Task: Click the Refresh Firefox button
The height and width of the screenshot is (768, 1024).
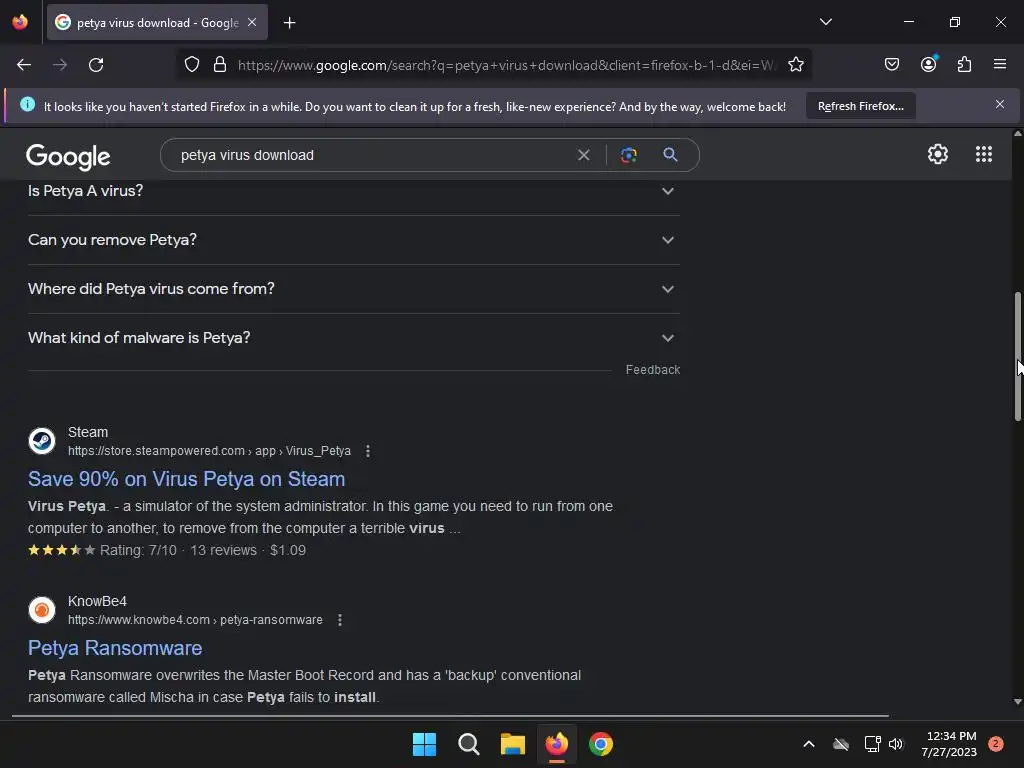Action: click(861, 106)
